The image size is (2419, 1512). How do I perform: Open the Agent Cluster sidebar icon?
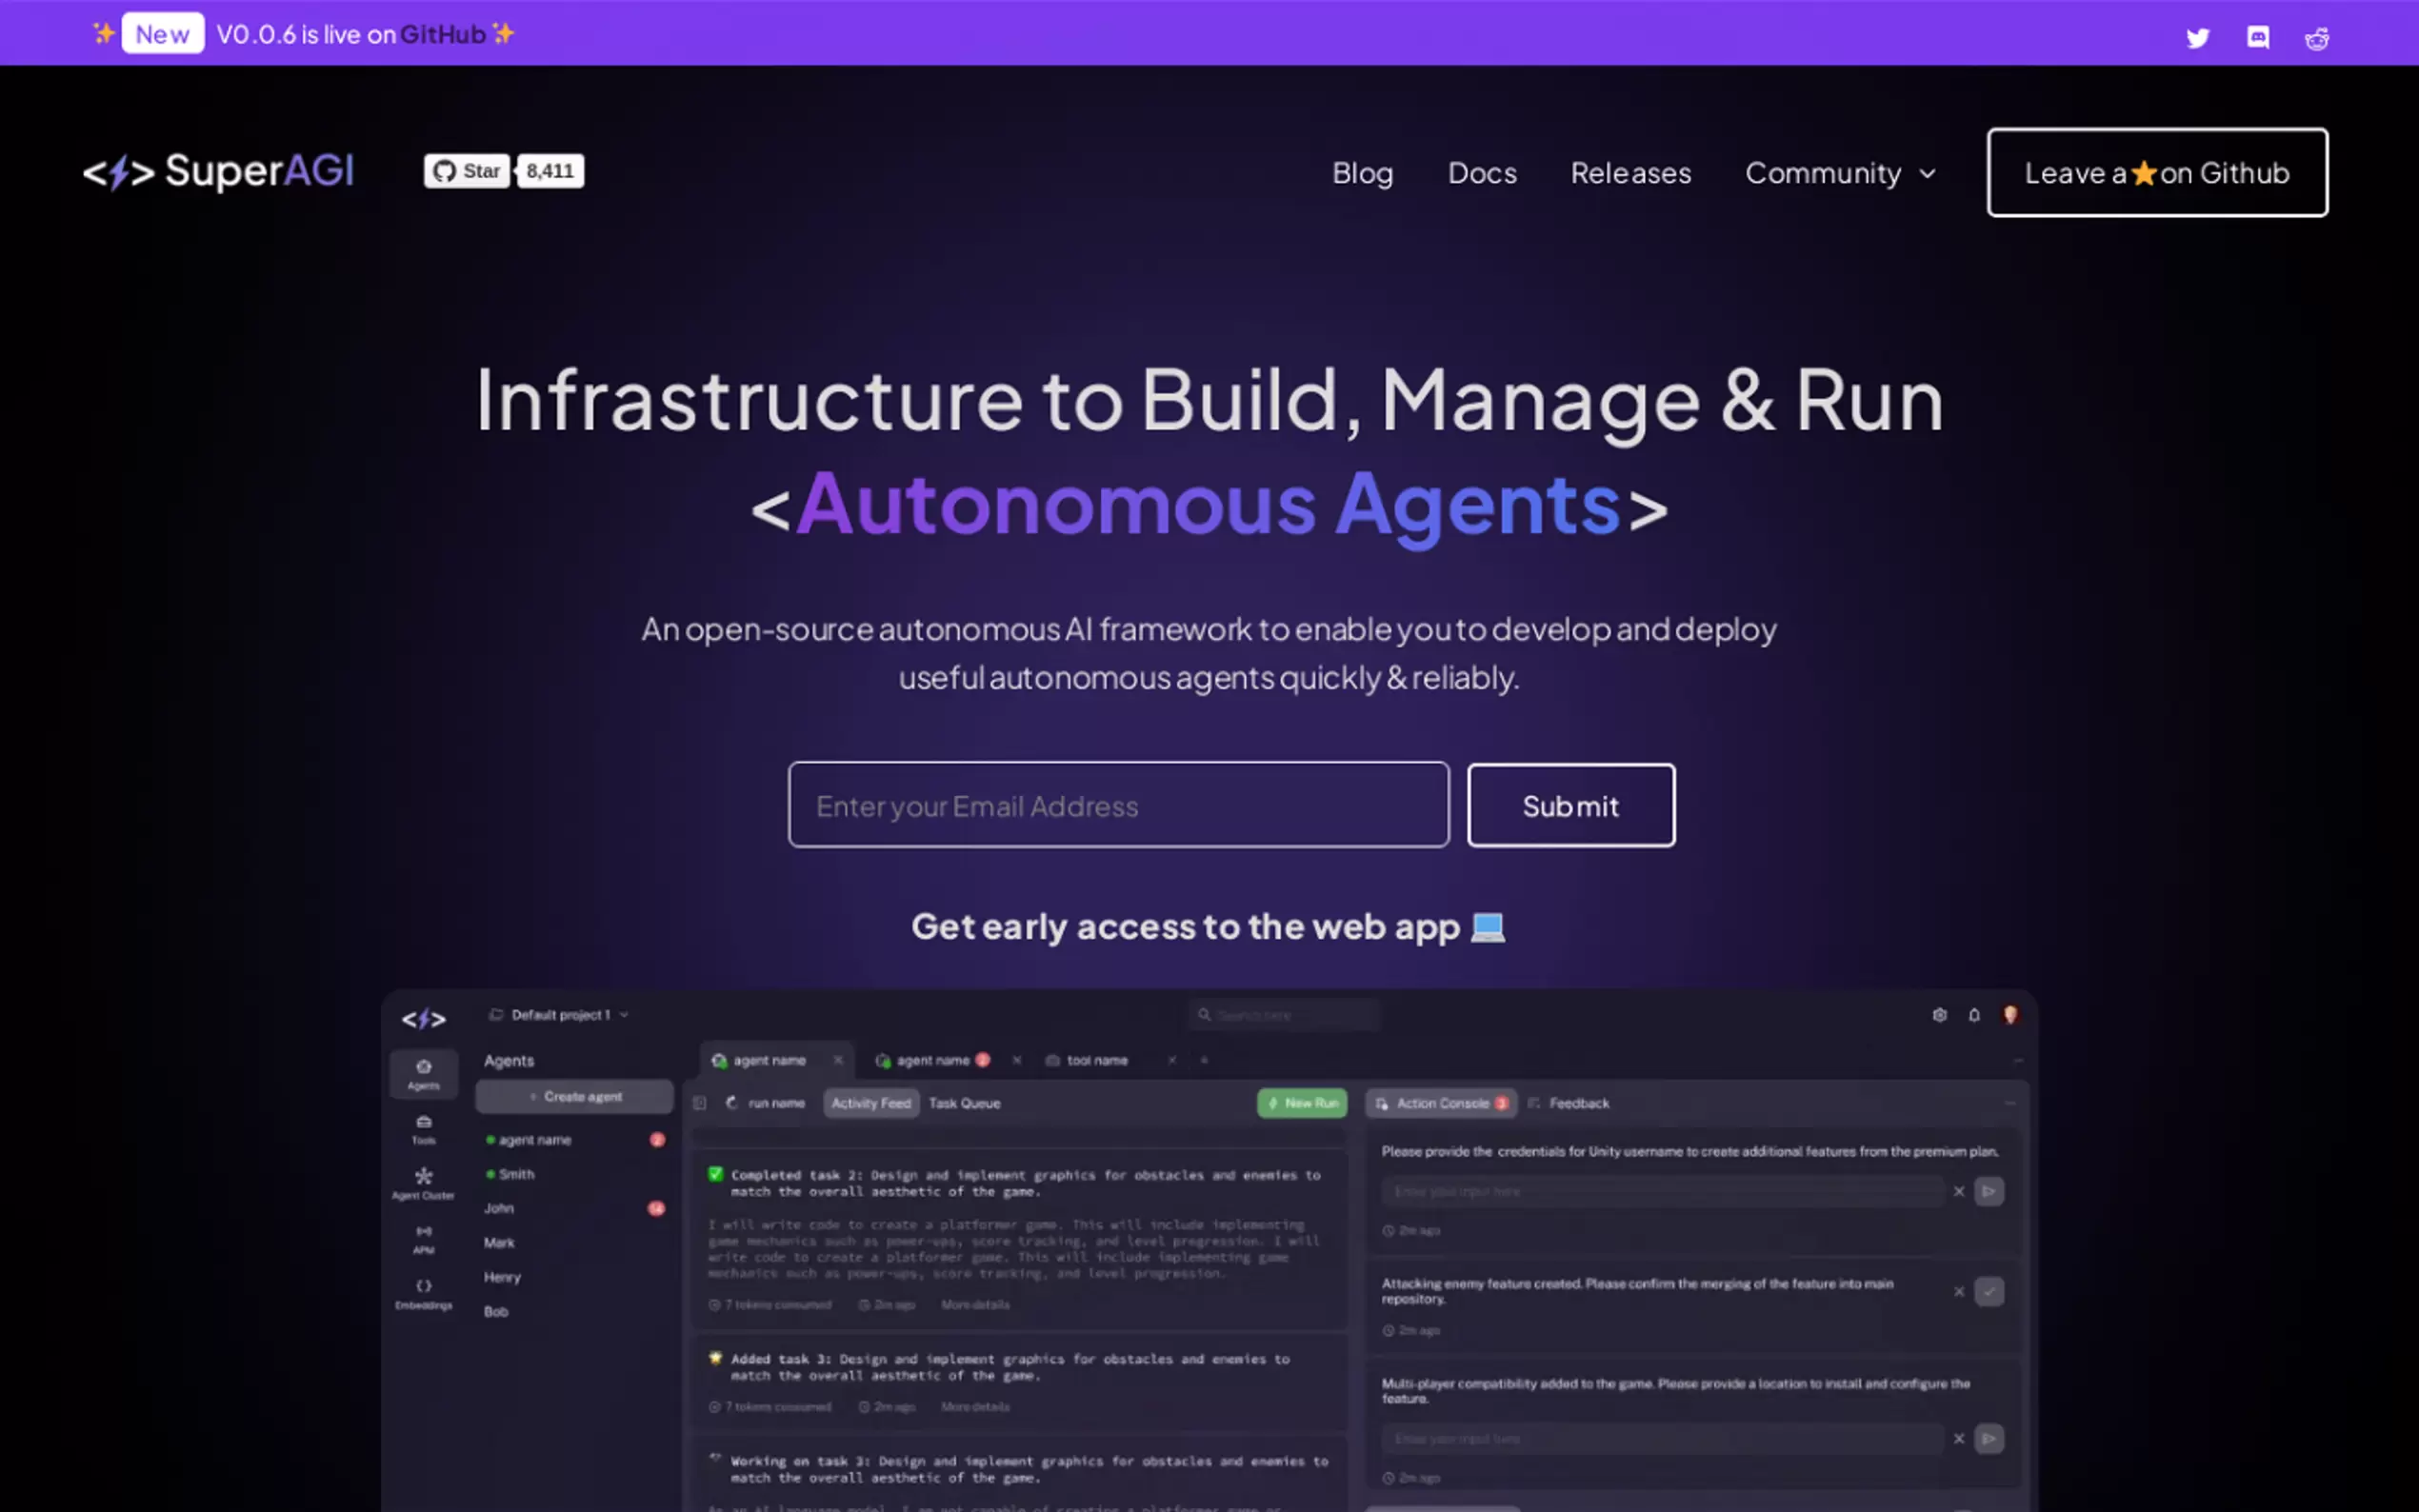point(424,1183)
